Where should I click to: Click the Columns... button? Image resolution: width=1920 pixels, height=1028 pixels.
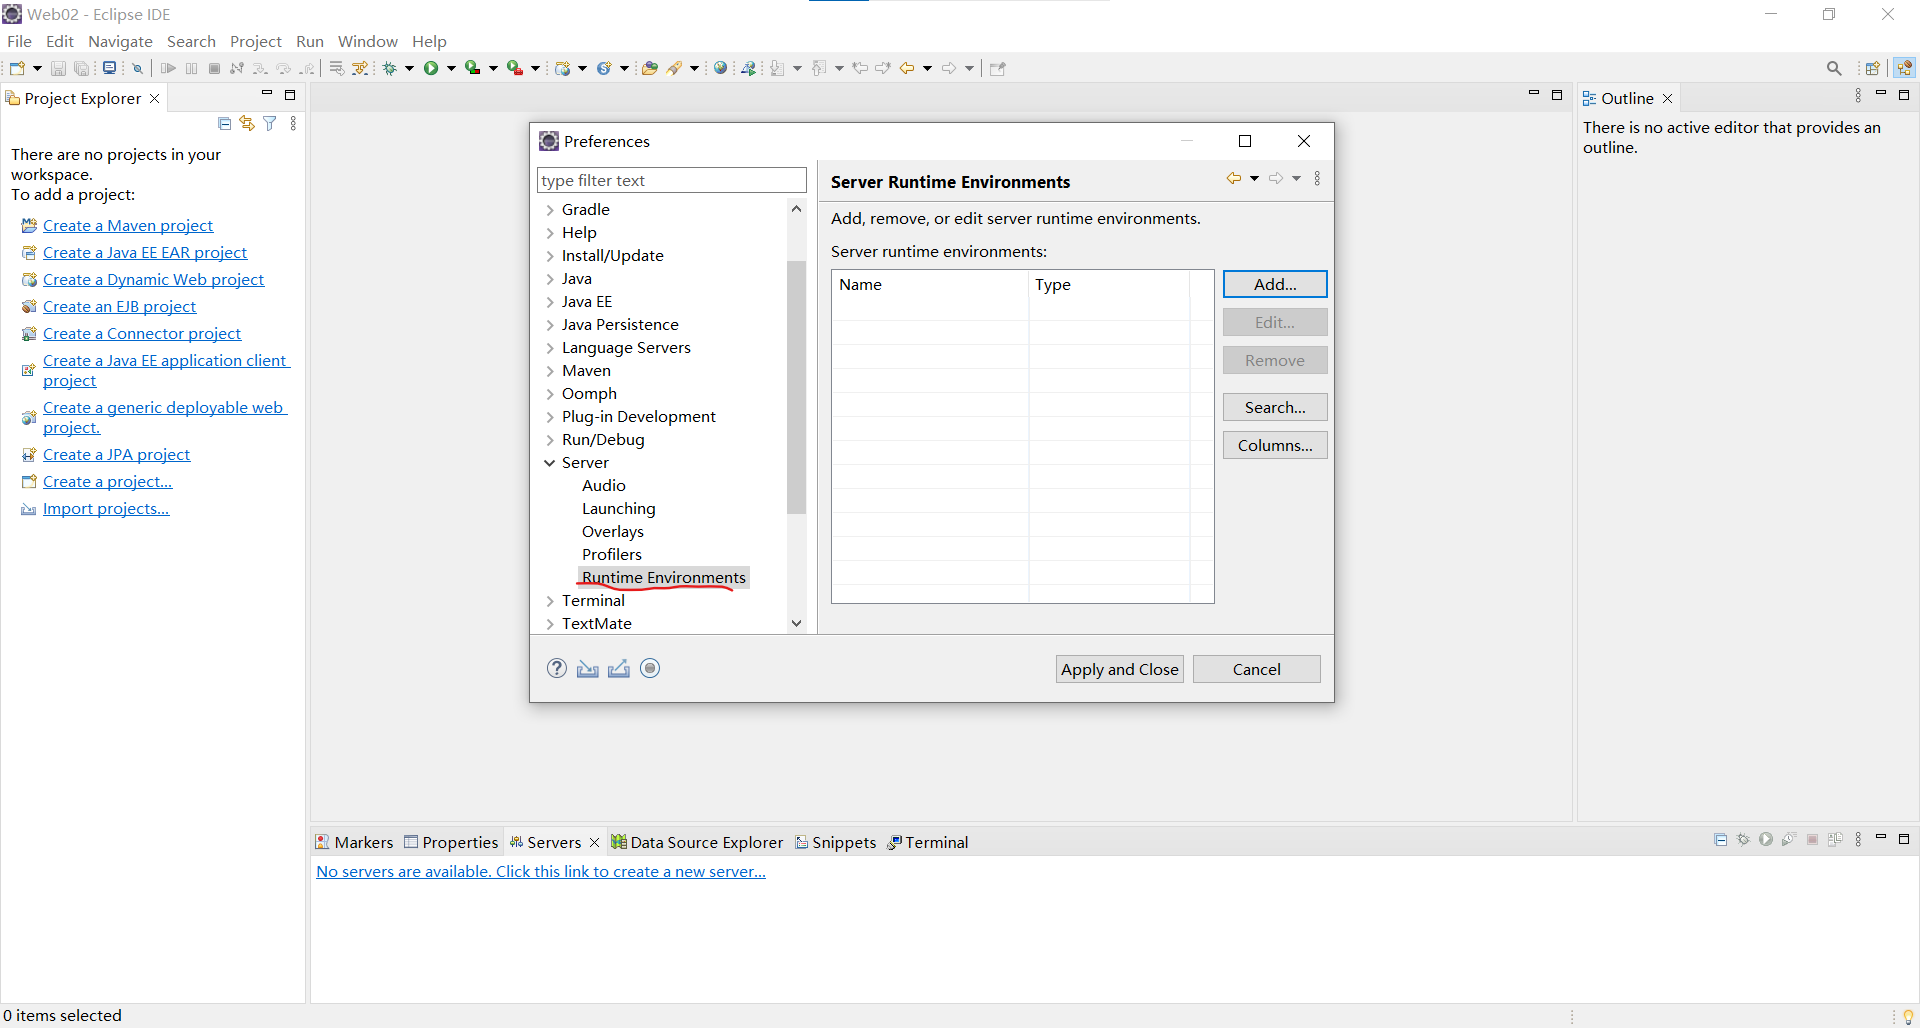[1275, 445]
